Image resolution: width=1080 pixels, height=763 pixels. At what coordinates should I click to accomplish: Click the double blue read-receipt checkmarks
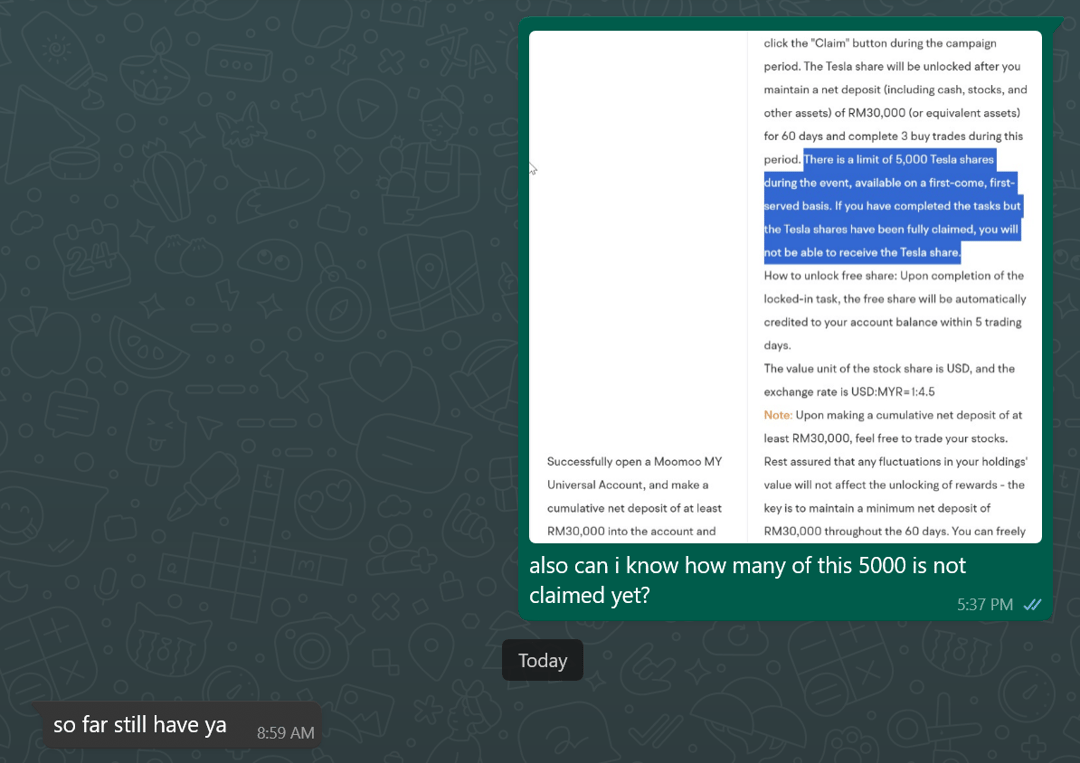[x=1032, y=605]
